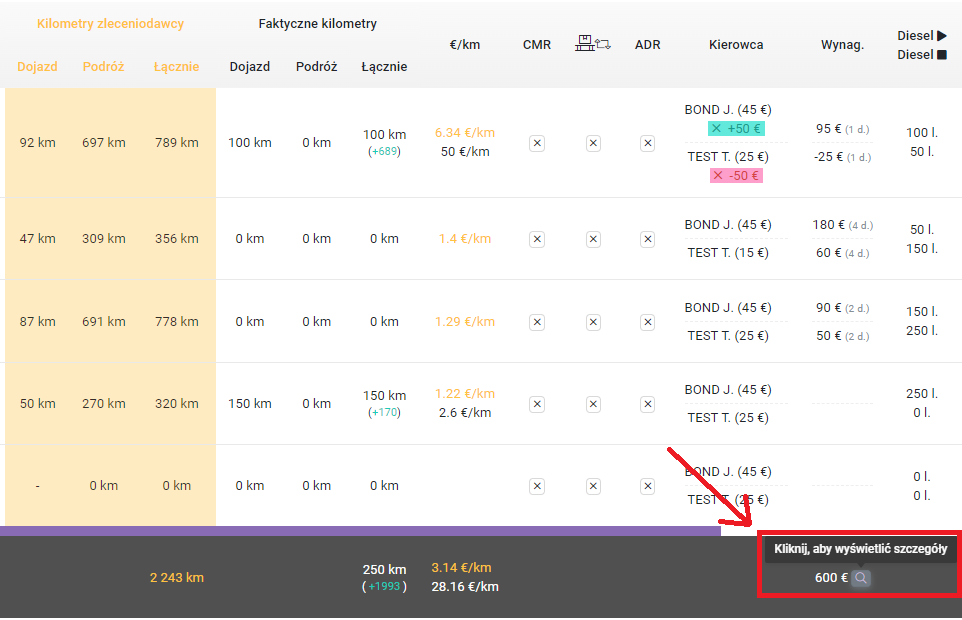Click the Wynag. column header

point(842,45)
